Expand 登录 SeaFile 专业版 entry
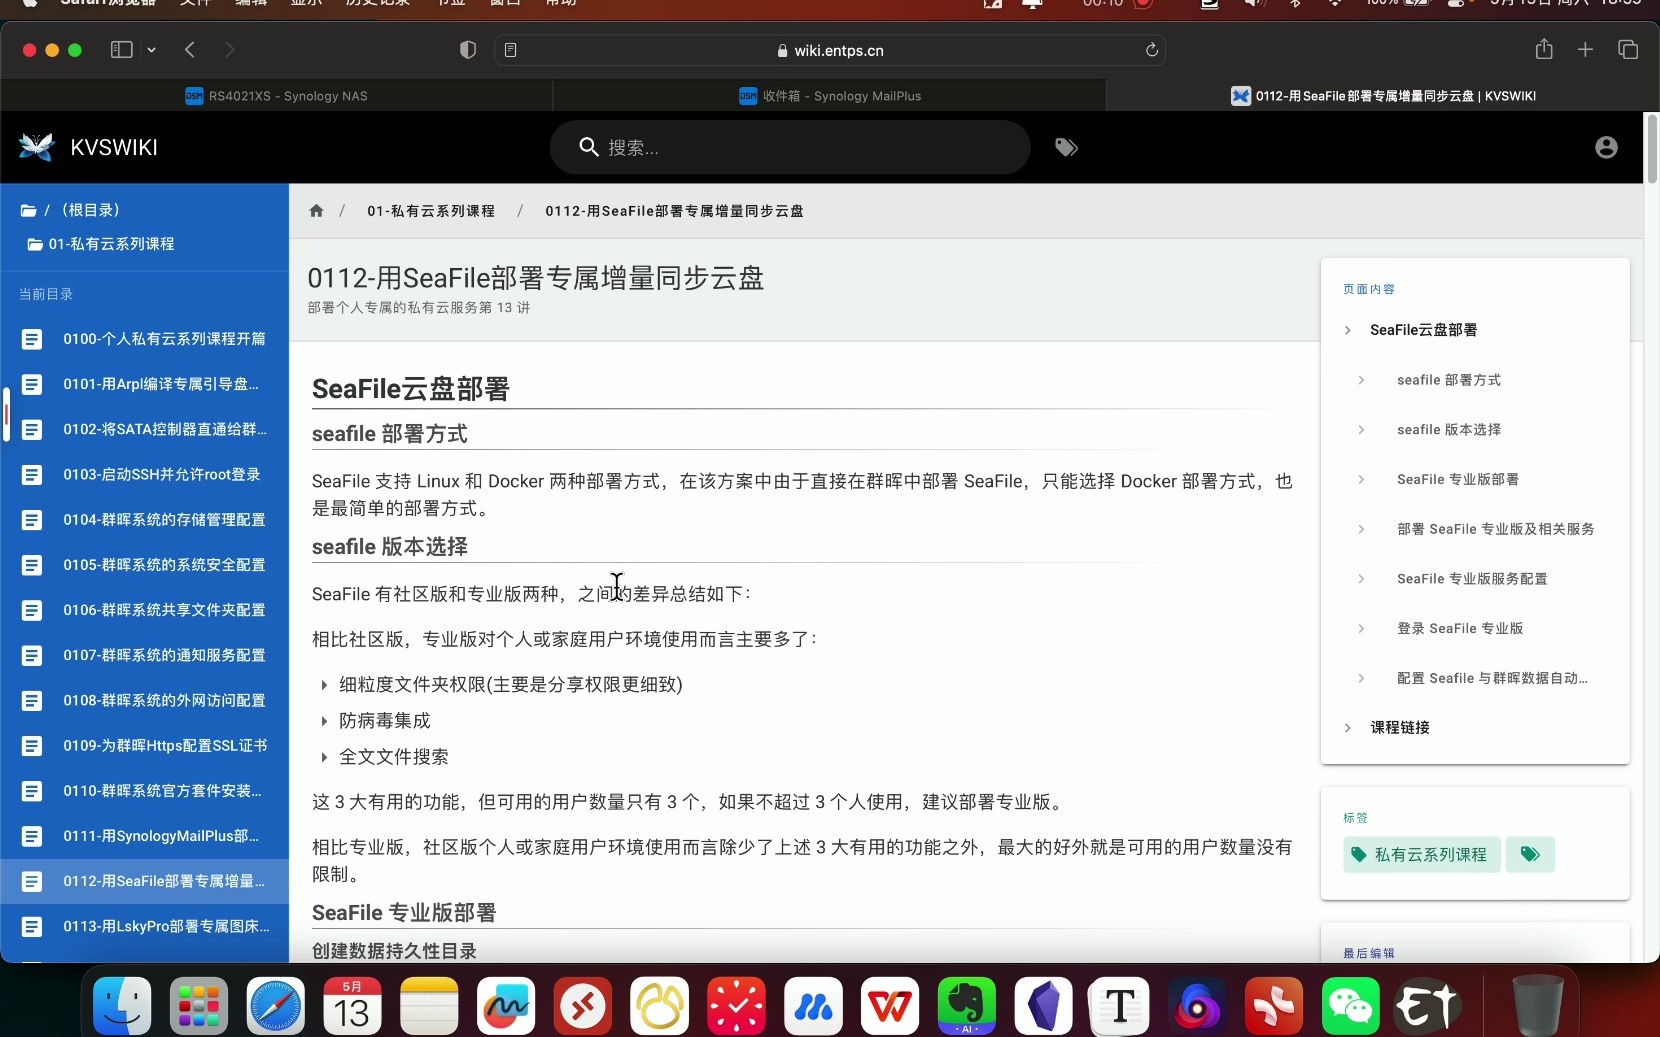This screenshot has width=1660, height=1037. coord(1361,629)
